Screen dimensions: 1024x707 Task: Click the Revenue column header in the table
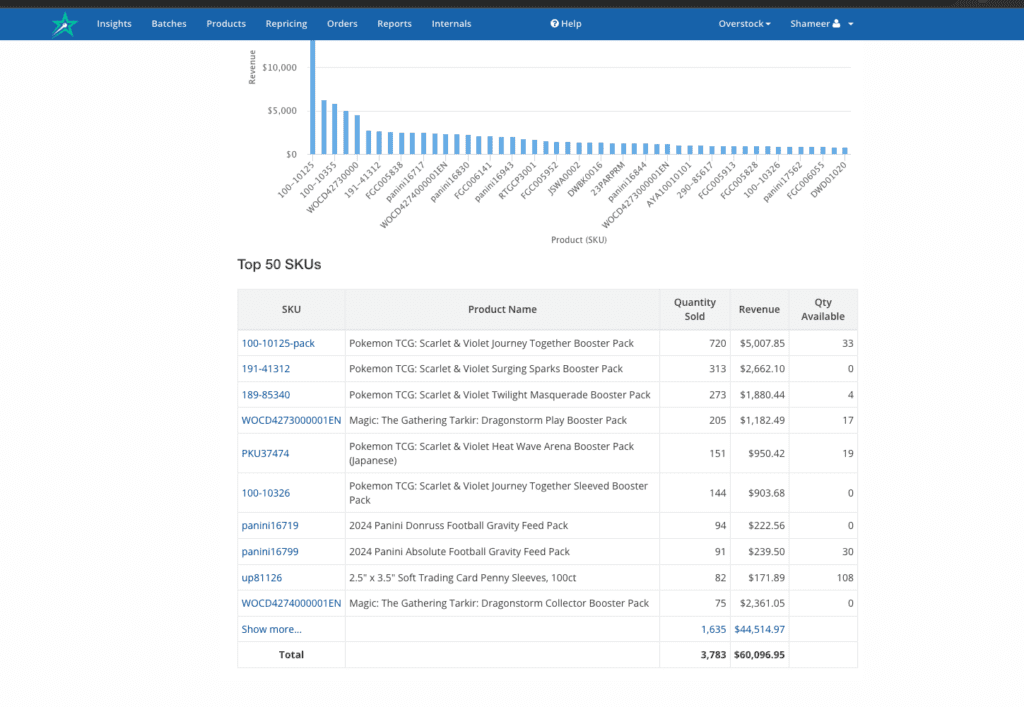pyautogui.click(x=760, y=309)
